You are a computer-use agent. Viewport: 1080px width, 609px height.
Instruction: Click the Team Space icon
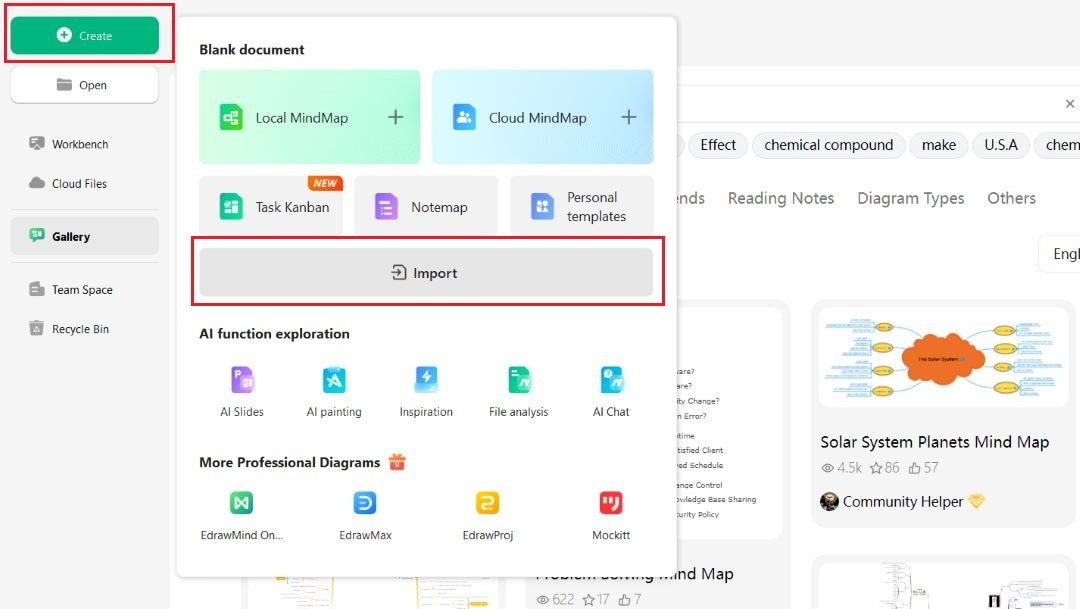(37, 289)
